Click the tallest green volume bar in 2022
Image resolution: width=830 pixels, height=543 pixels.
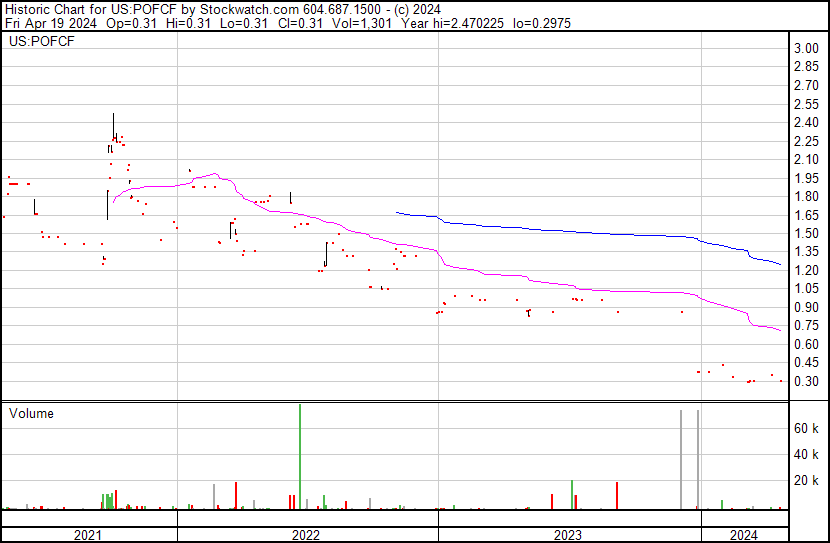coord(300,456)
